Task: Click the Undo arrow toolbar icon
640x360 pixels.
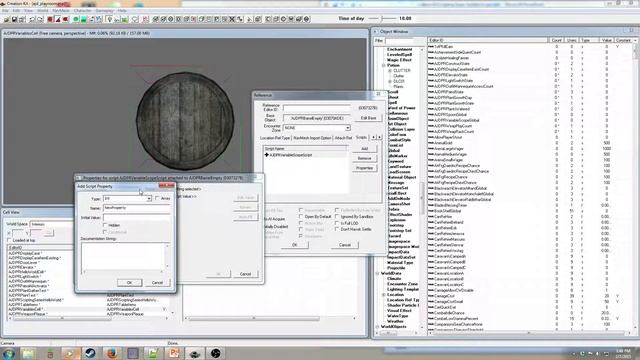Action: click(x=32, y=19)
